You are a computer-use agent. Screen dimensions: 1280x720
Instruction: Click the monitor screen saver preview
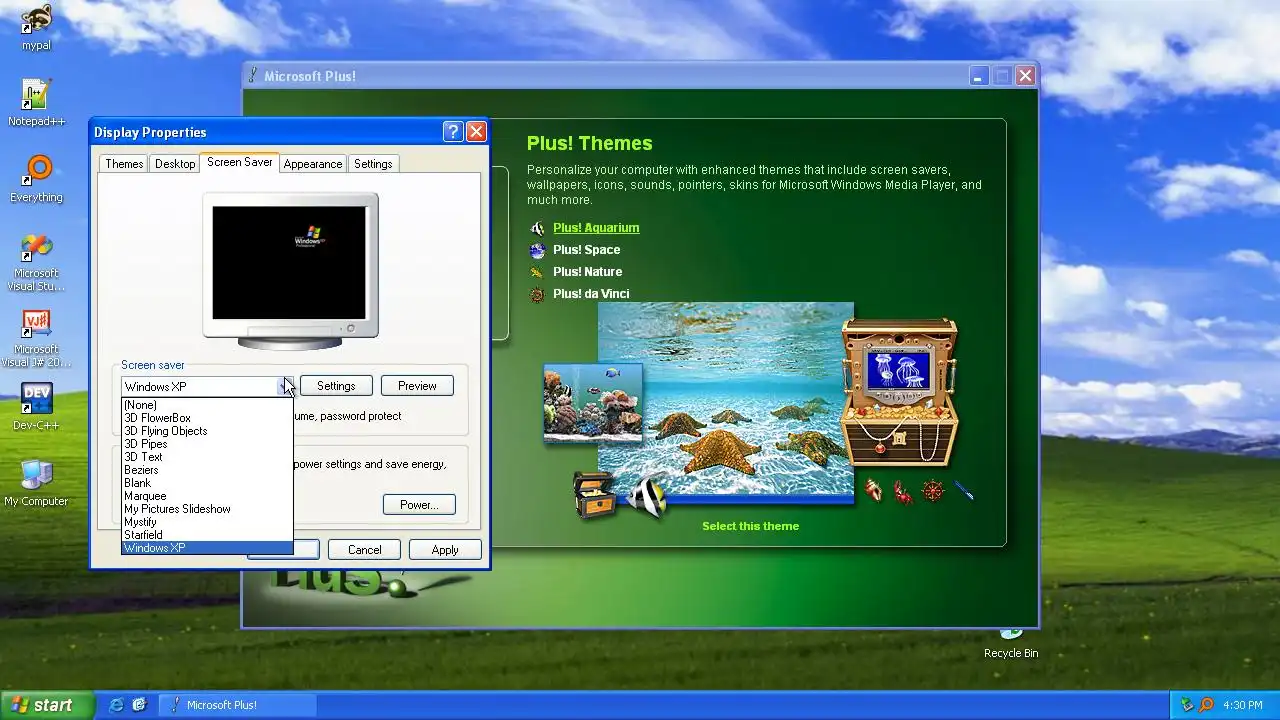click(289, 263)
